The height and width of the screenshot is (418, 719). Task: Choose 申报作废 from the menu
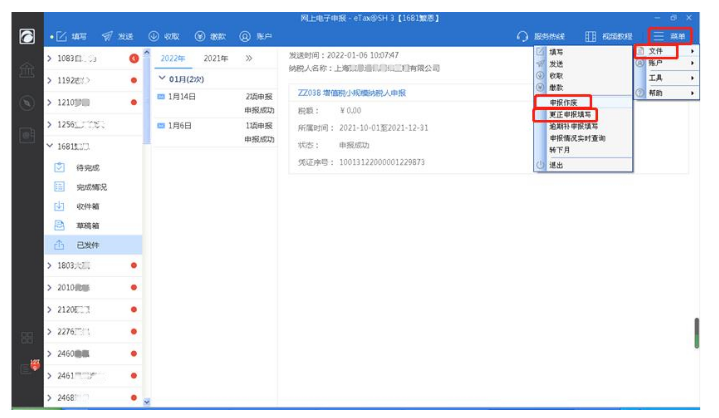(x=563, y=102)
